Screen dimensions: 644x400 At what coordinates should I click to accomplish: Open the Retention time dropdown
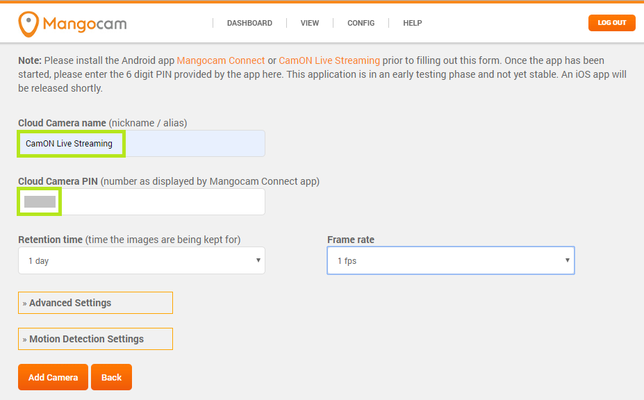142,260
